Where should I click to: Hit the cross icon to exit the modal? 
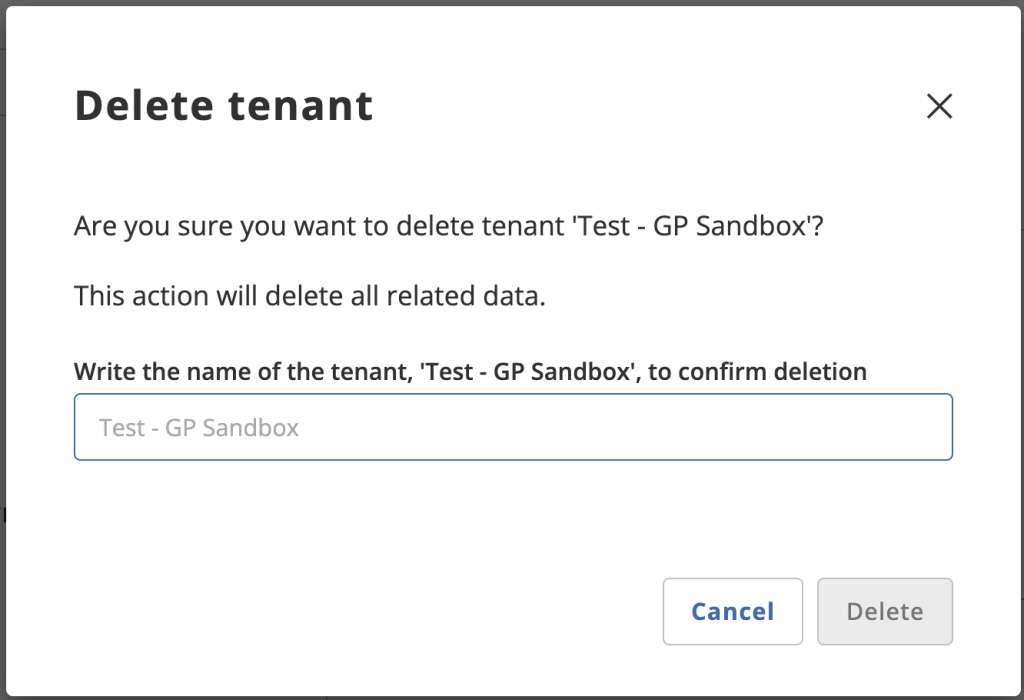coord(939,106)
